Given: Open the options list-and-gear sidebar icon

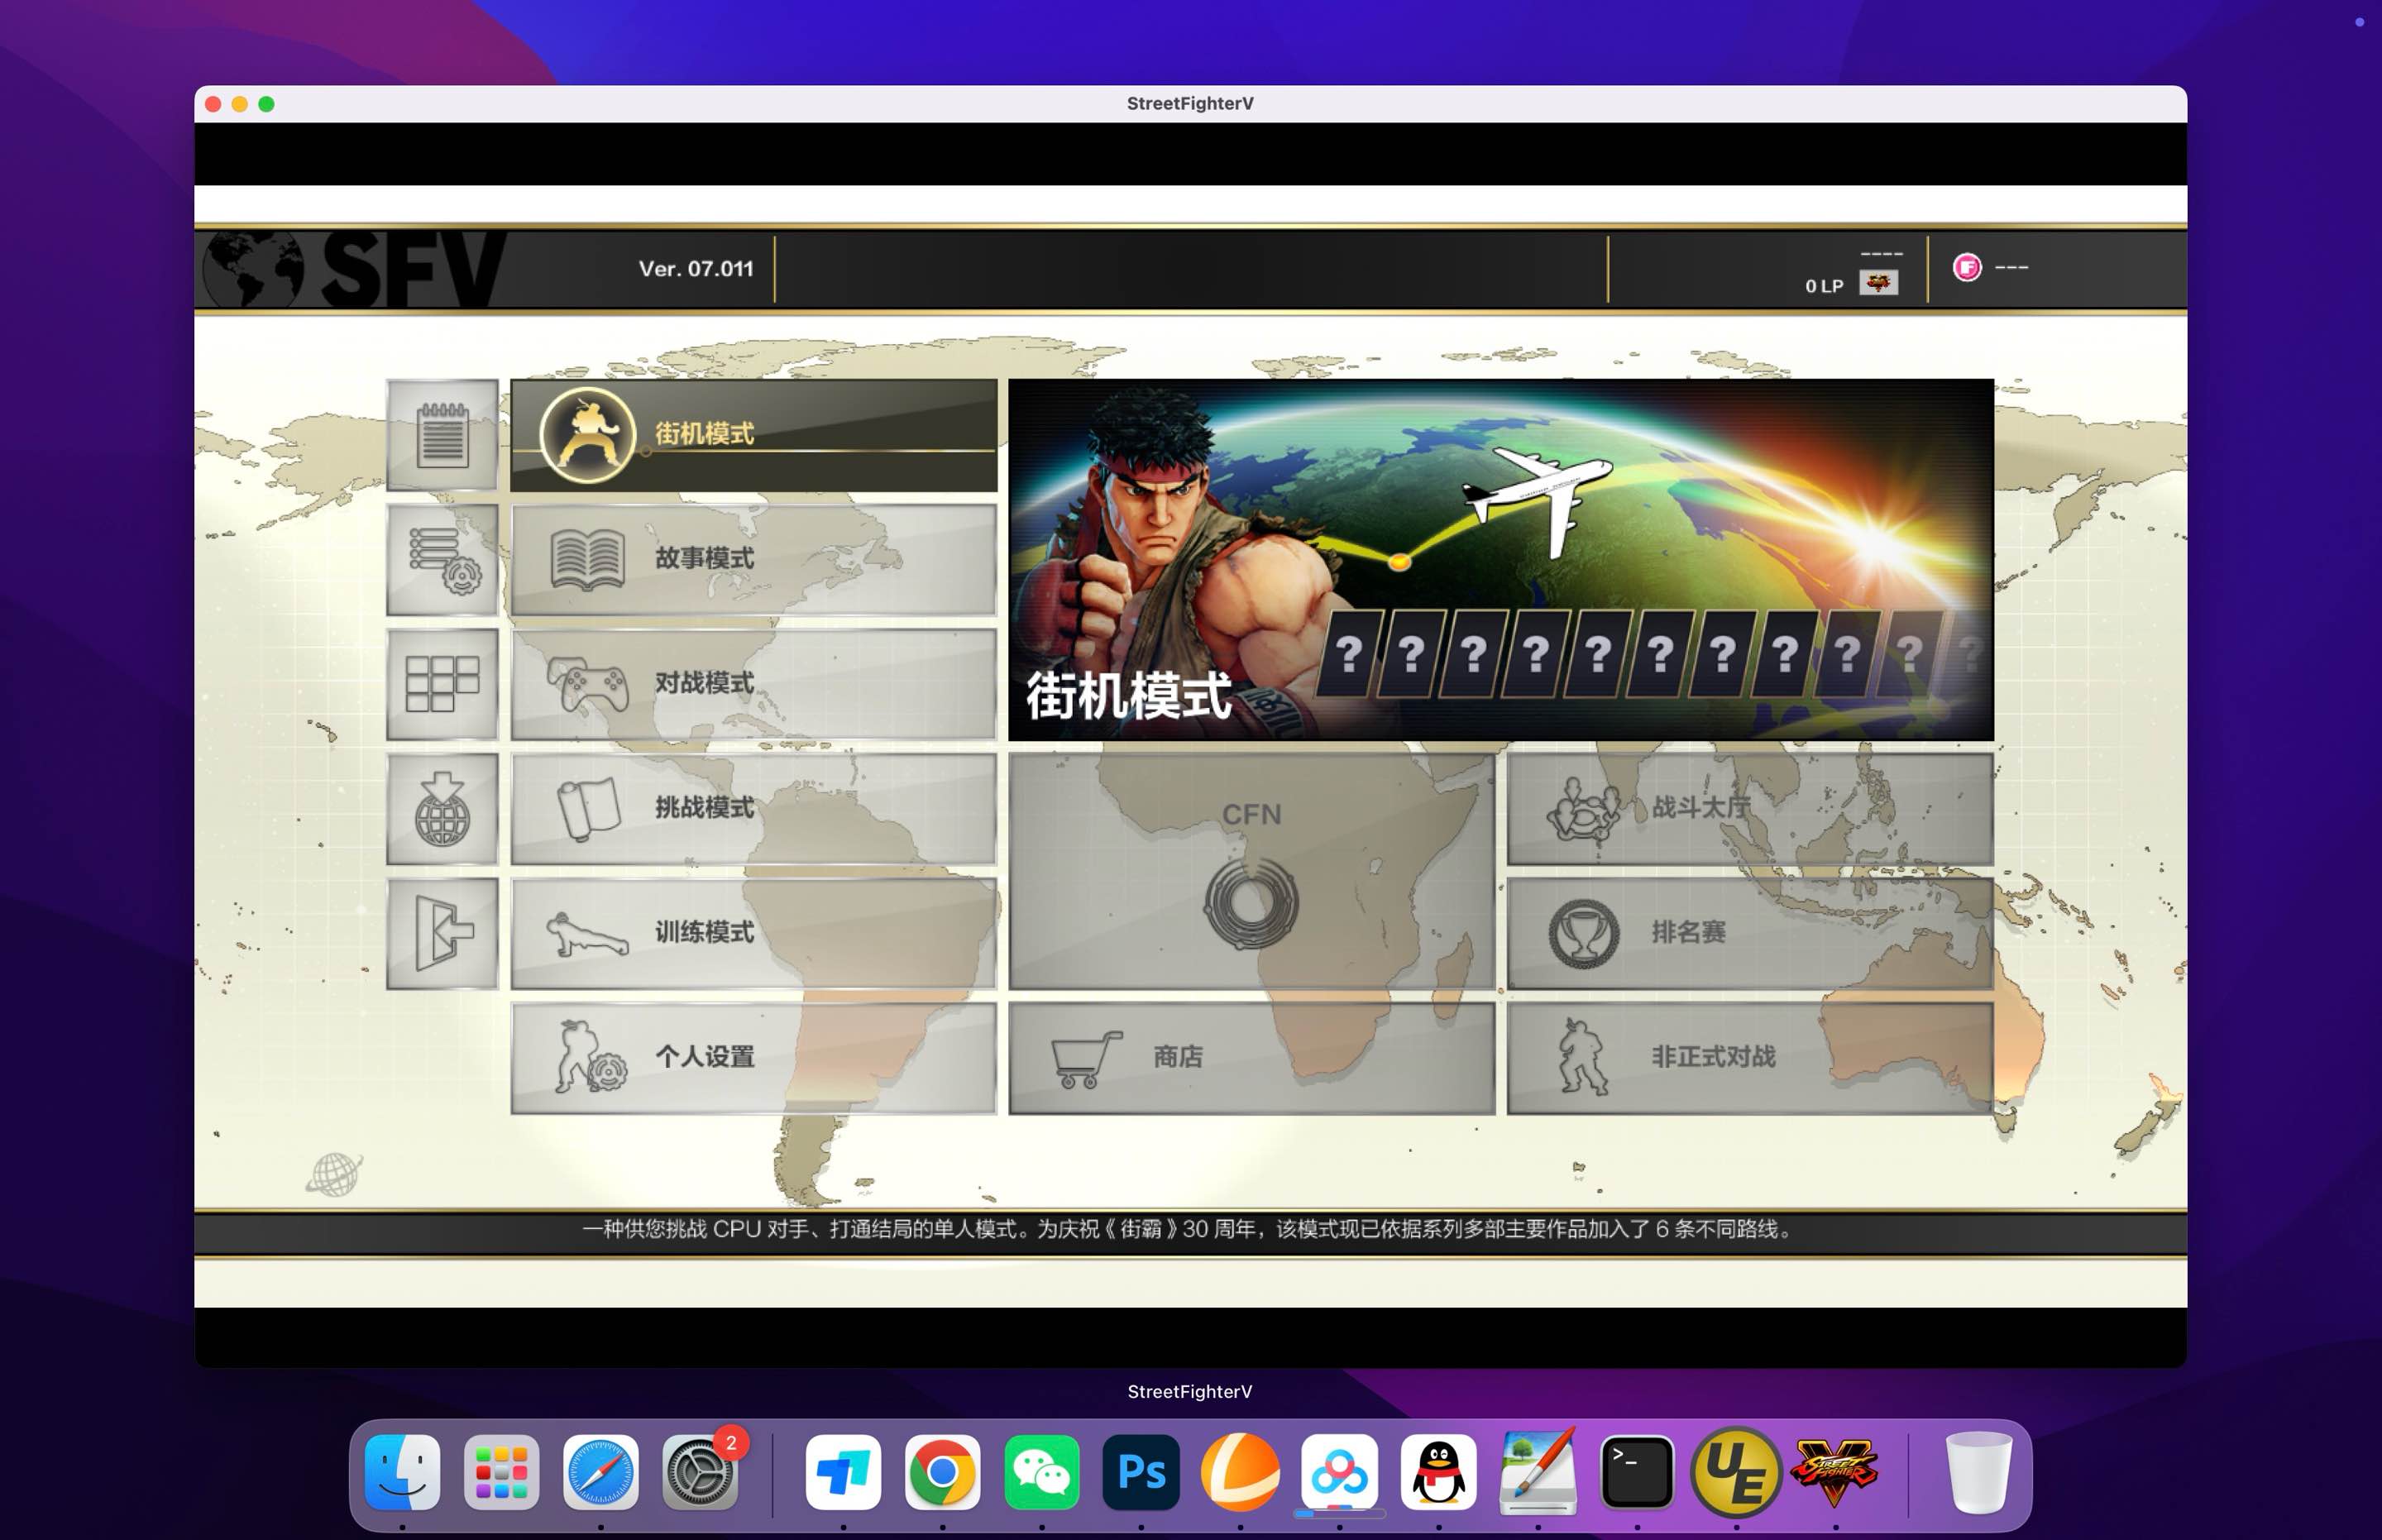Looking at the screenshot, I should (442, 559).
